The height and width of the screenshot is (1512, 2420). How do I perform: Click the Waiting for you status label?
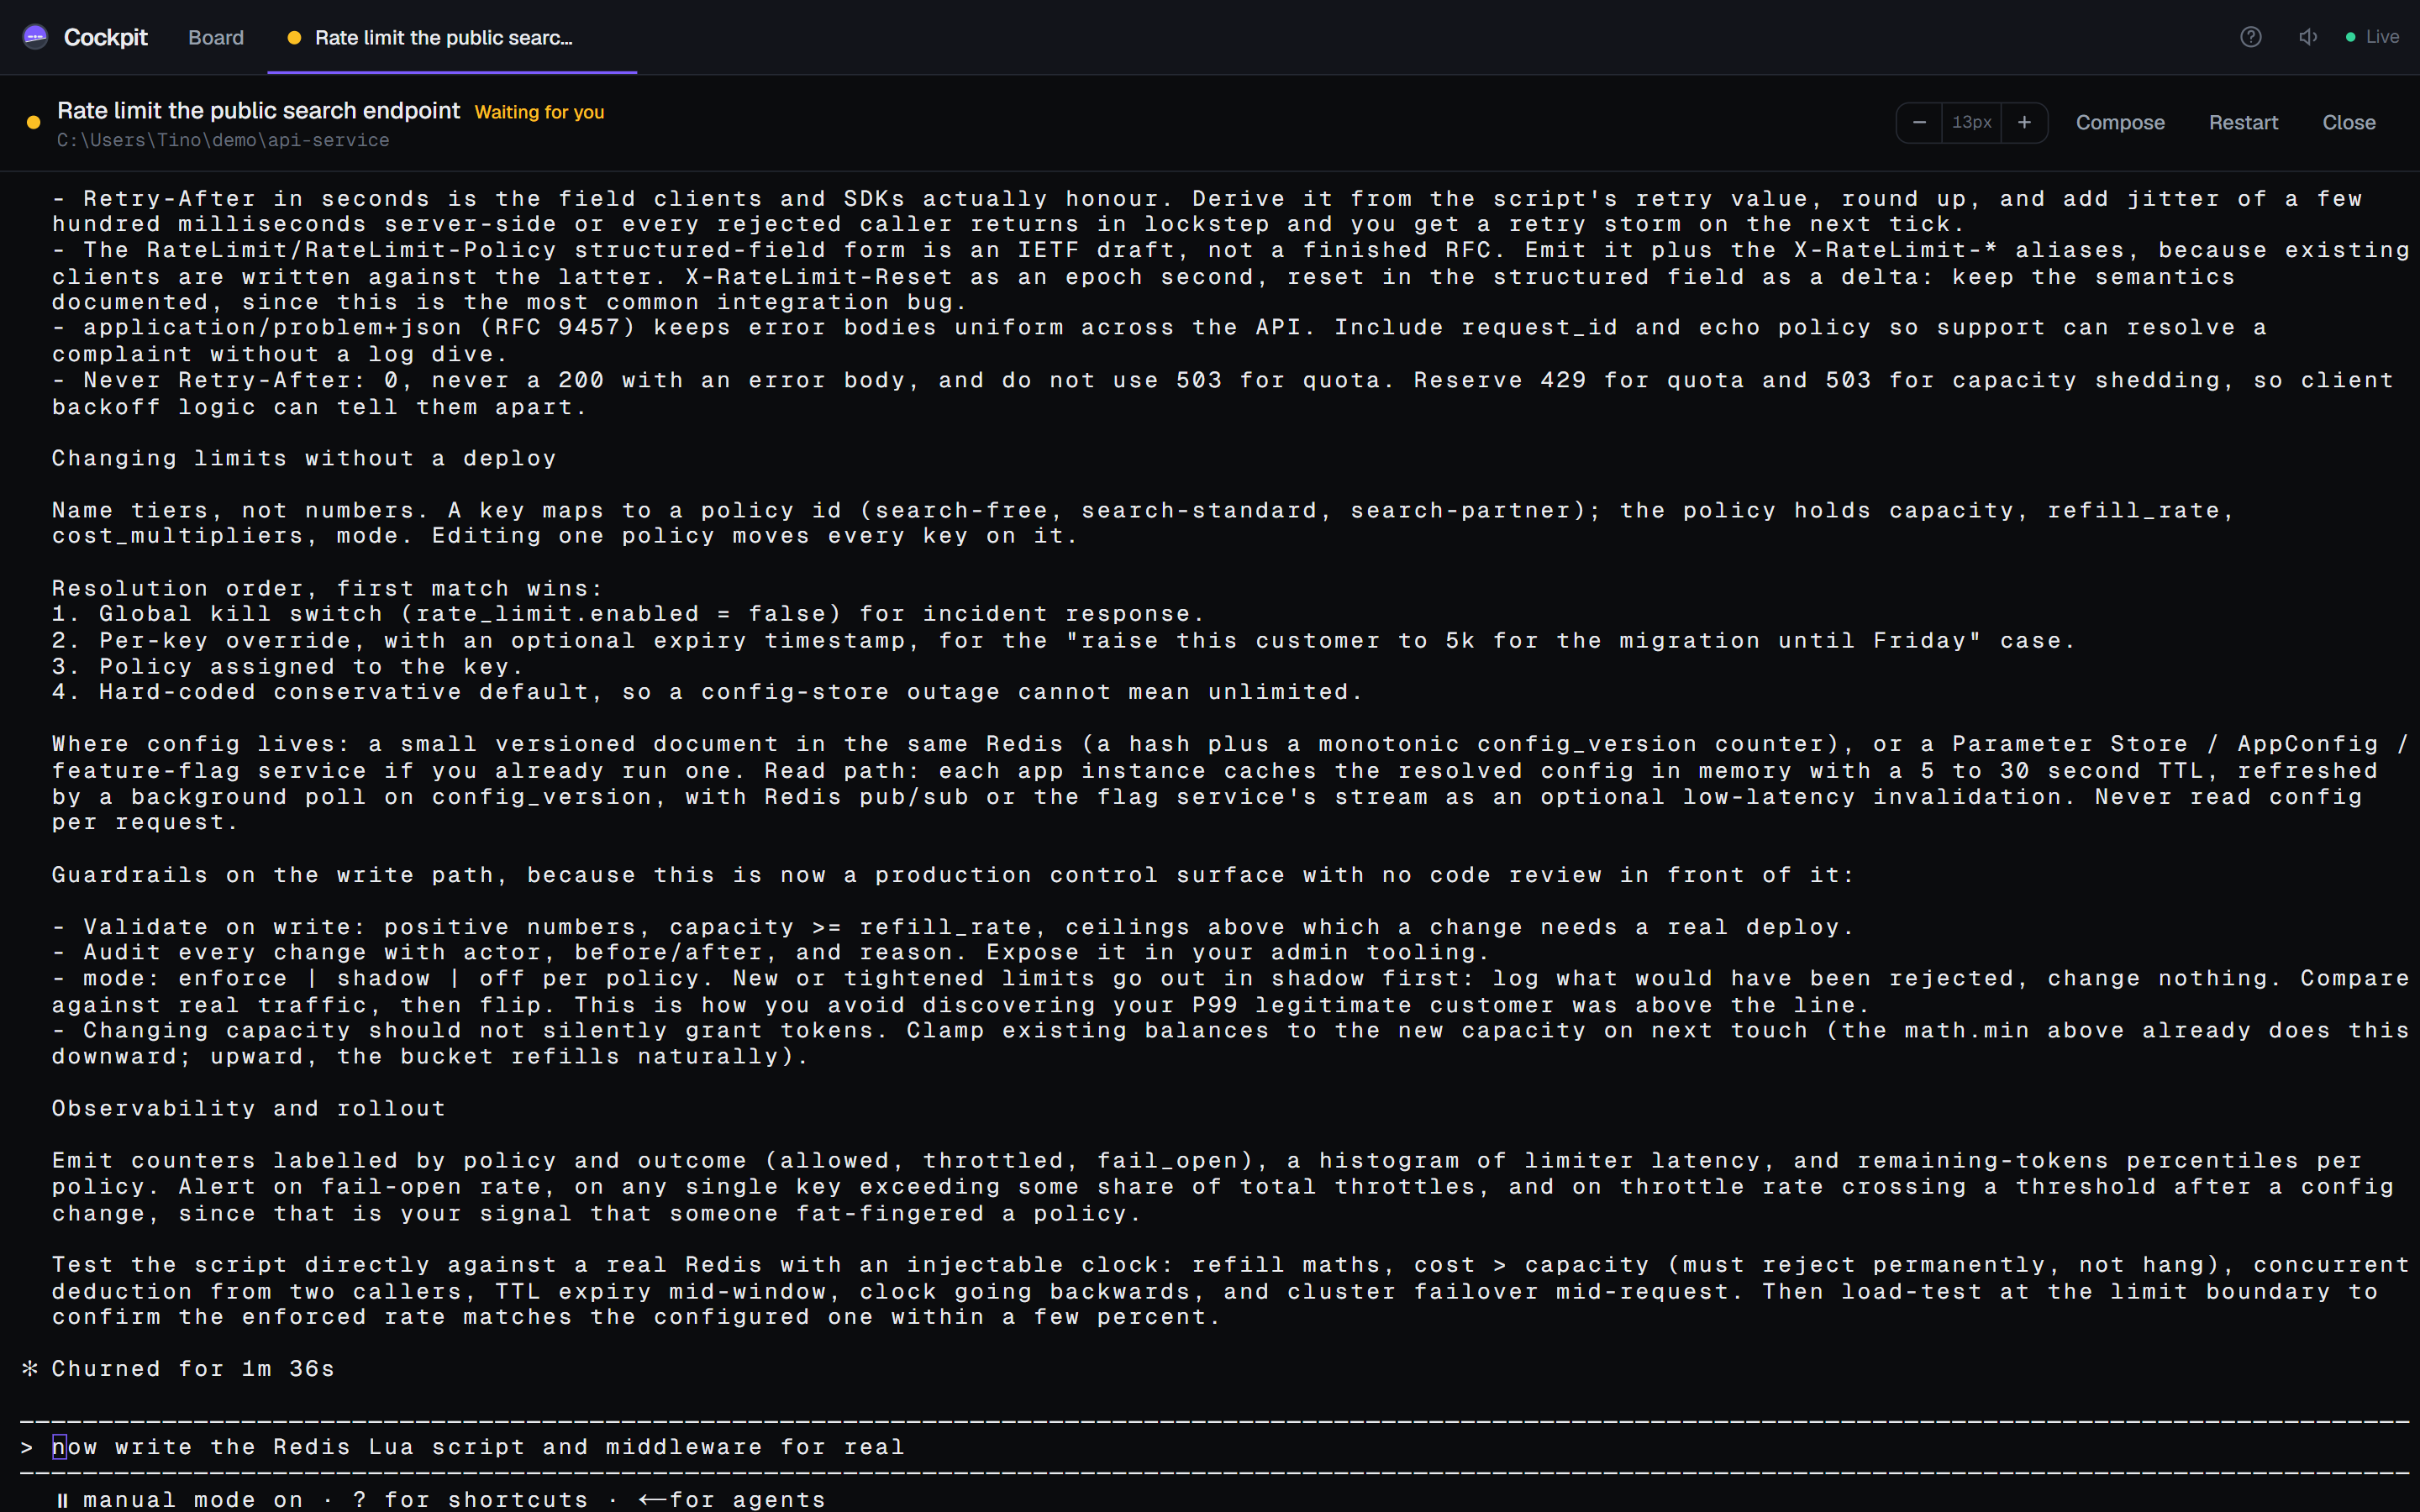[x=539, y=112]
